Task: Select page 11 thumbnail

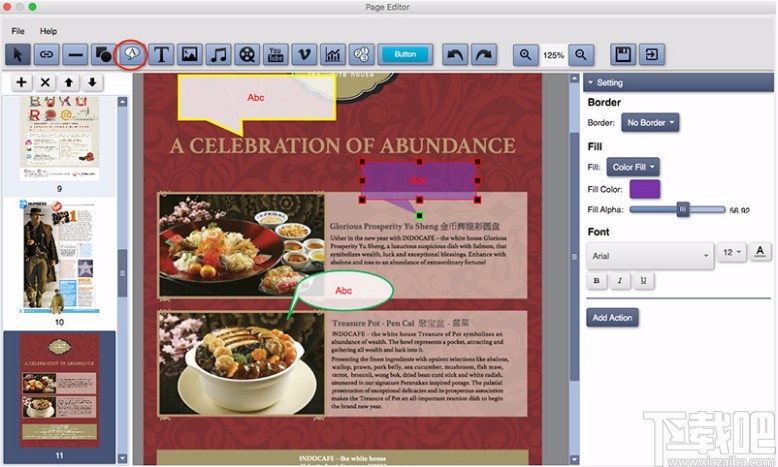Action: click(x=60, y=391)
